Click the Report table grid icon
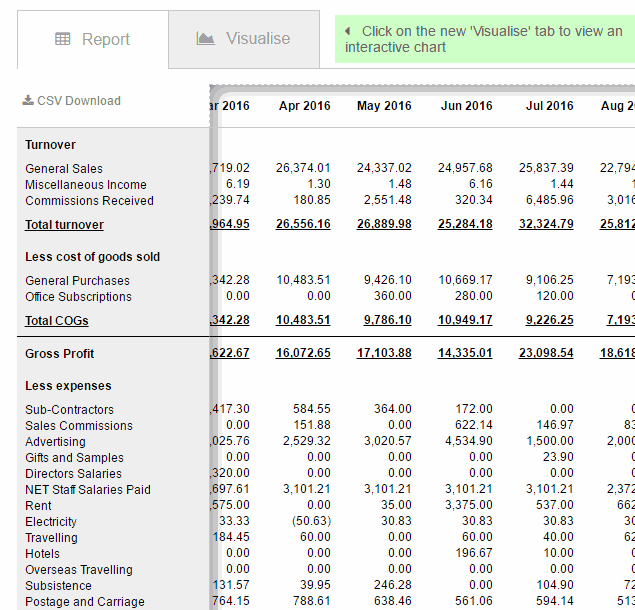Viewport: 635px width, 610px height. tap(62, 39)
